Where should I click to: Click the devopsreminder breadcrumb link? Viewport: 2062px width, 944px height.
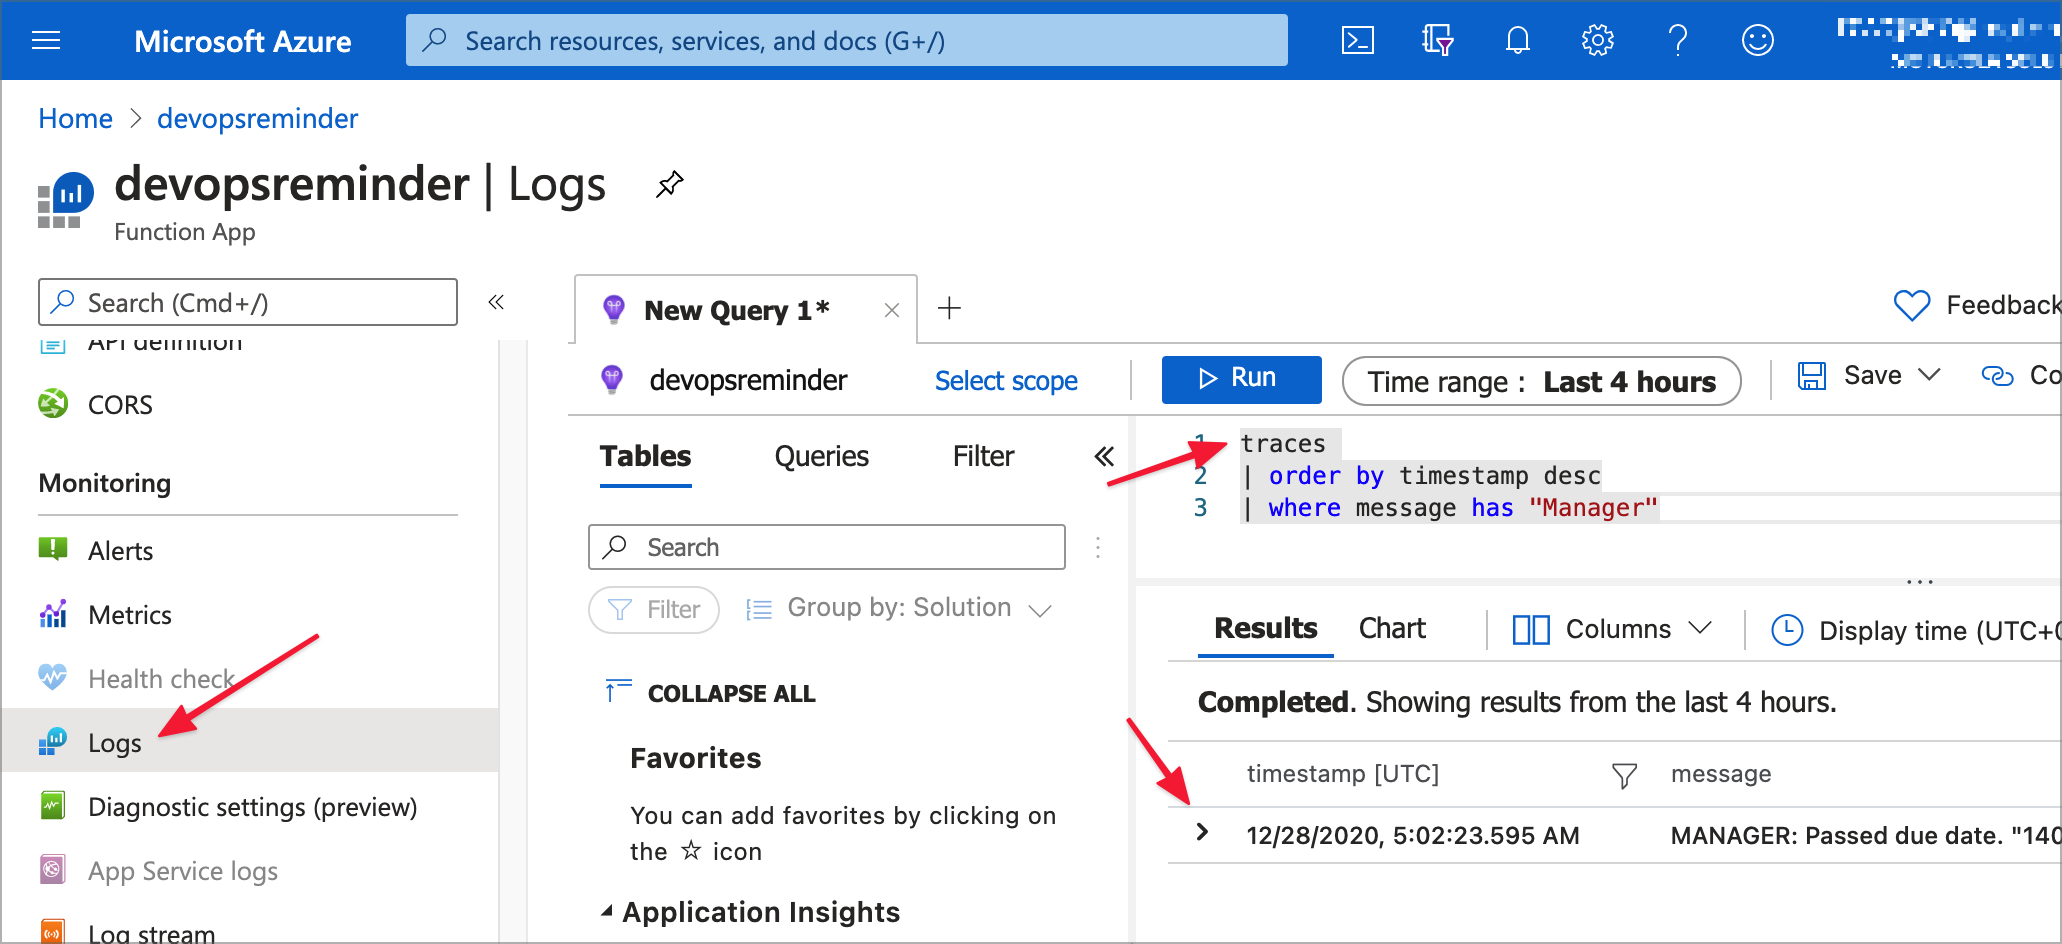click(x=257, y=118)
